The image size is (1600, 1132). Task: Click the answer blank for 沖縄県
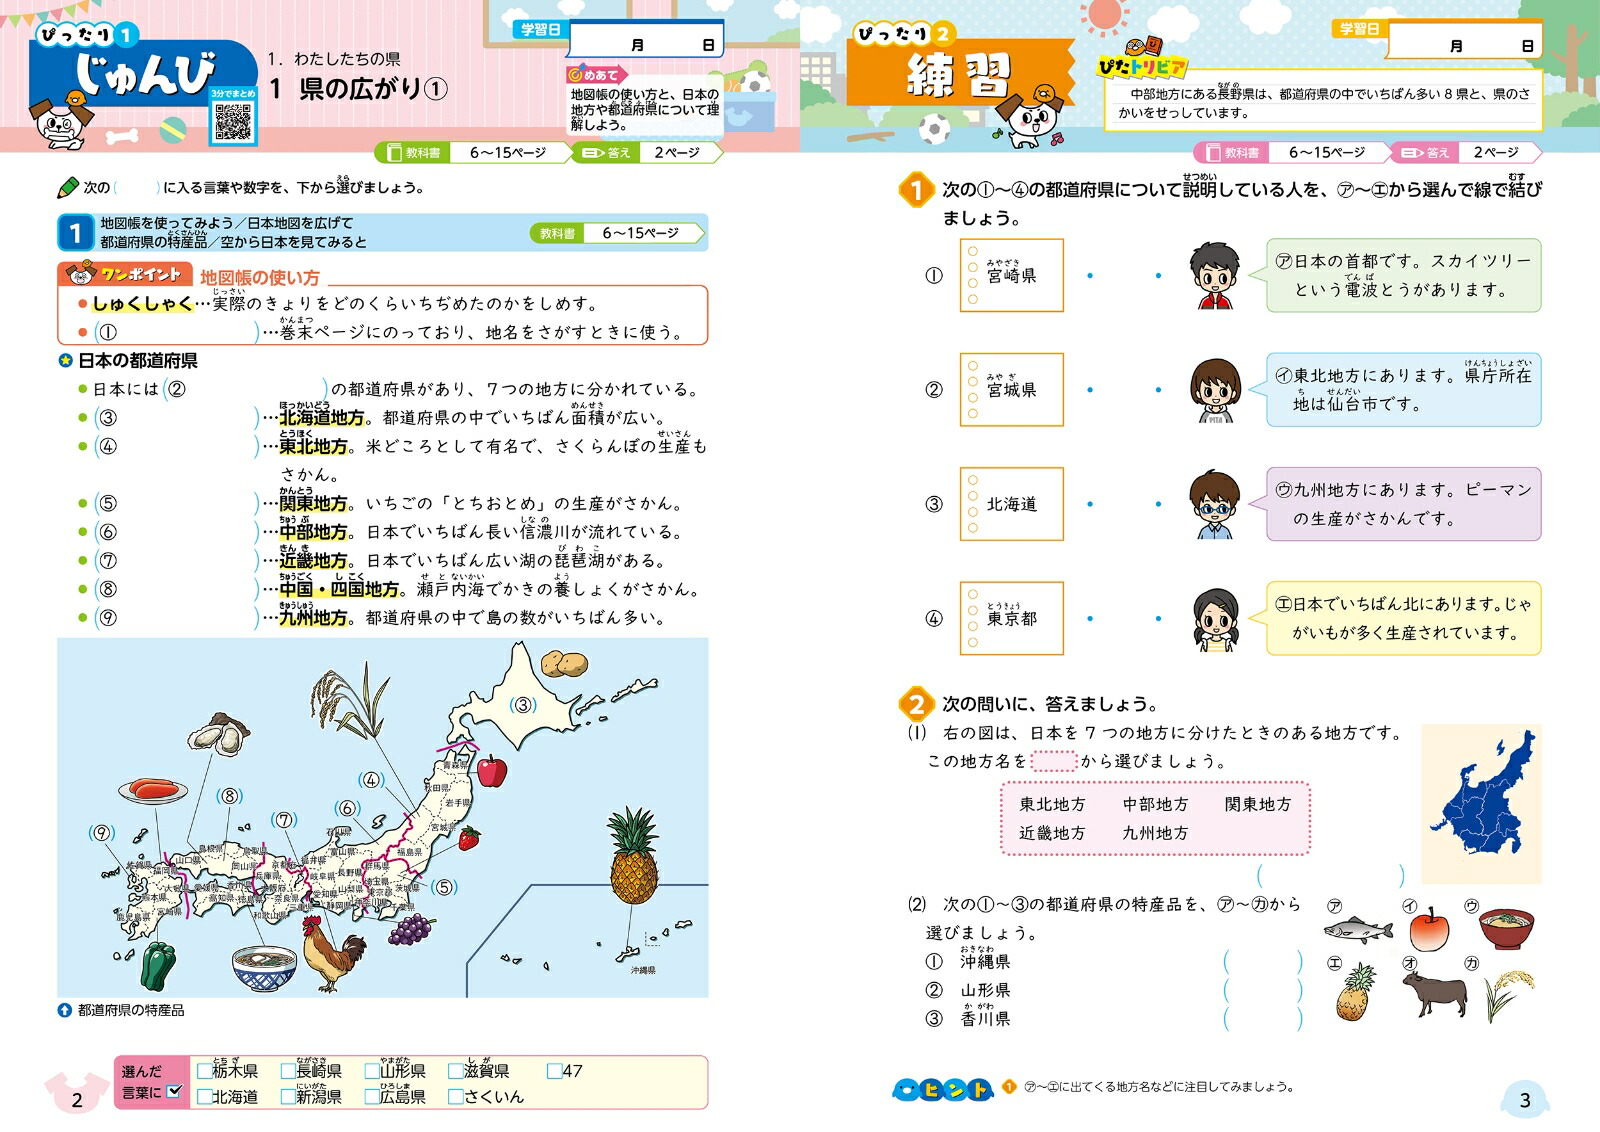pyautogui.click(x=1263, y=962)
